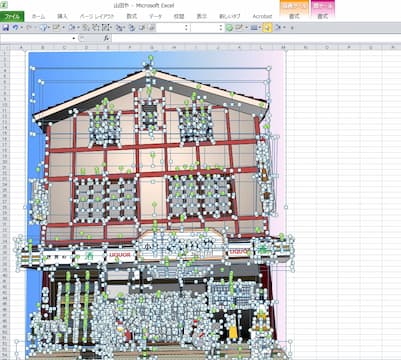Open the green ファイル (File) tab
This screenshot has height=360, width=401.
tap(12, 16)
